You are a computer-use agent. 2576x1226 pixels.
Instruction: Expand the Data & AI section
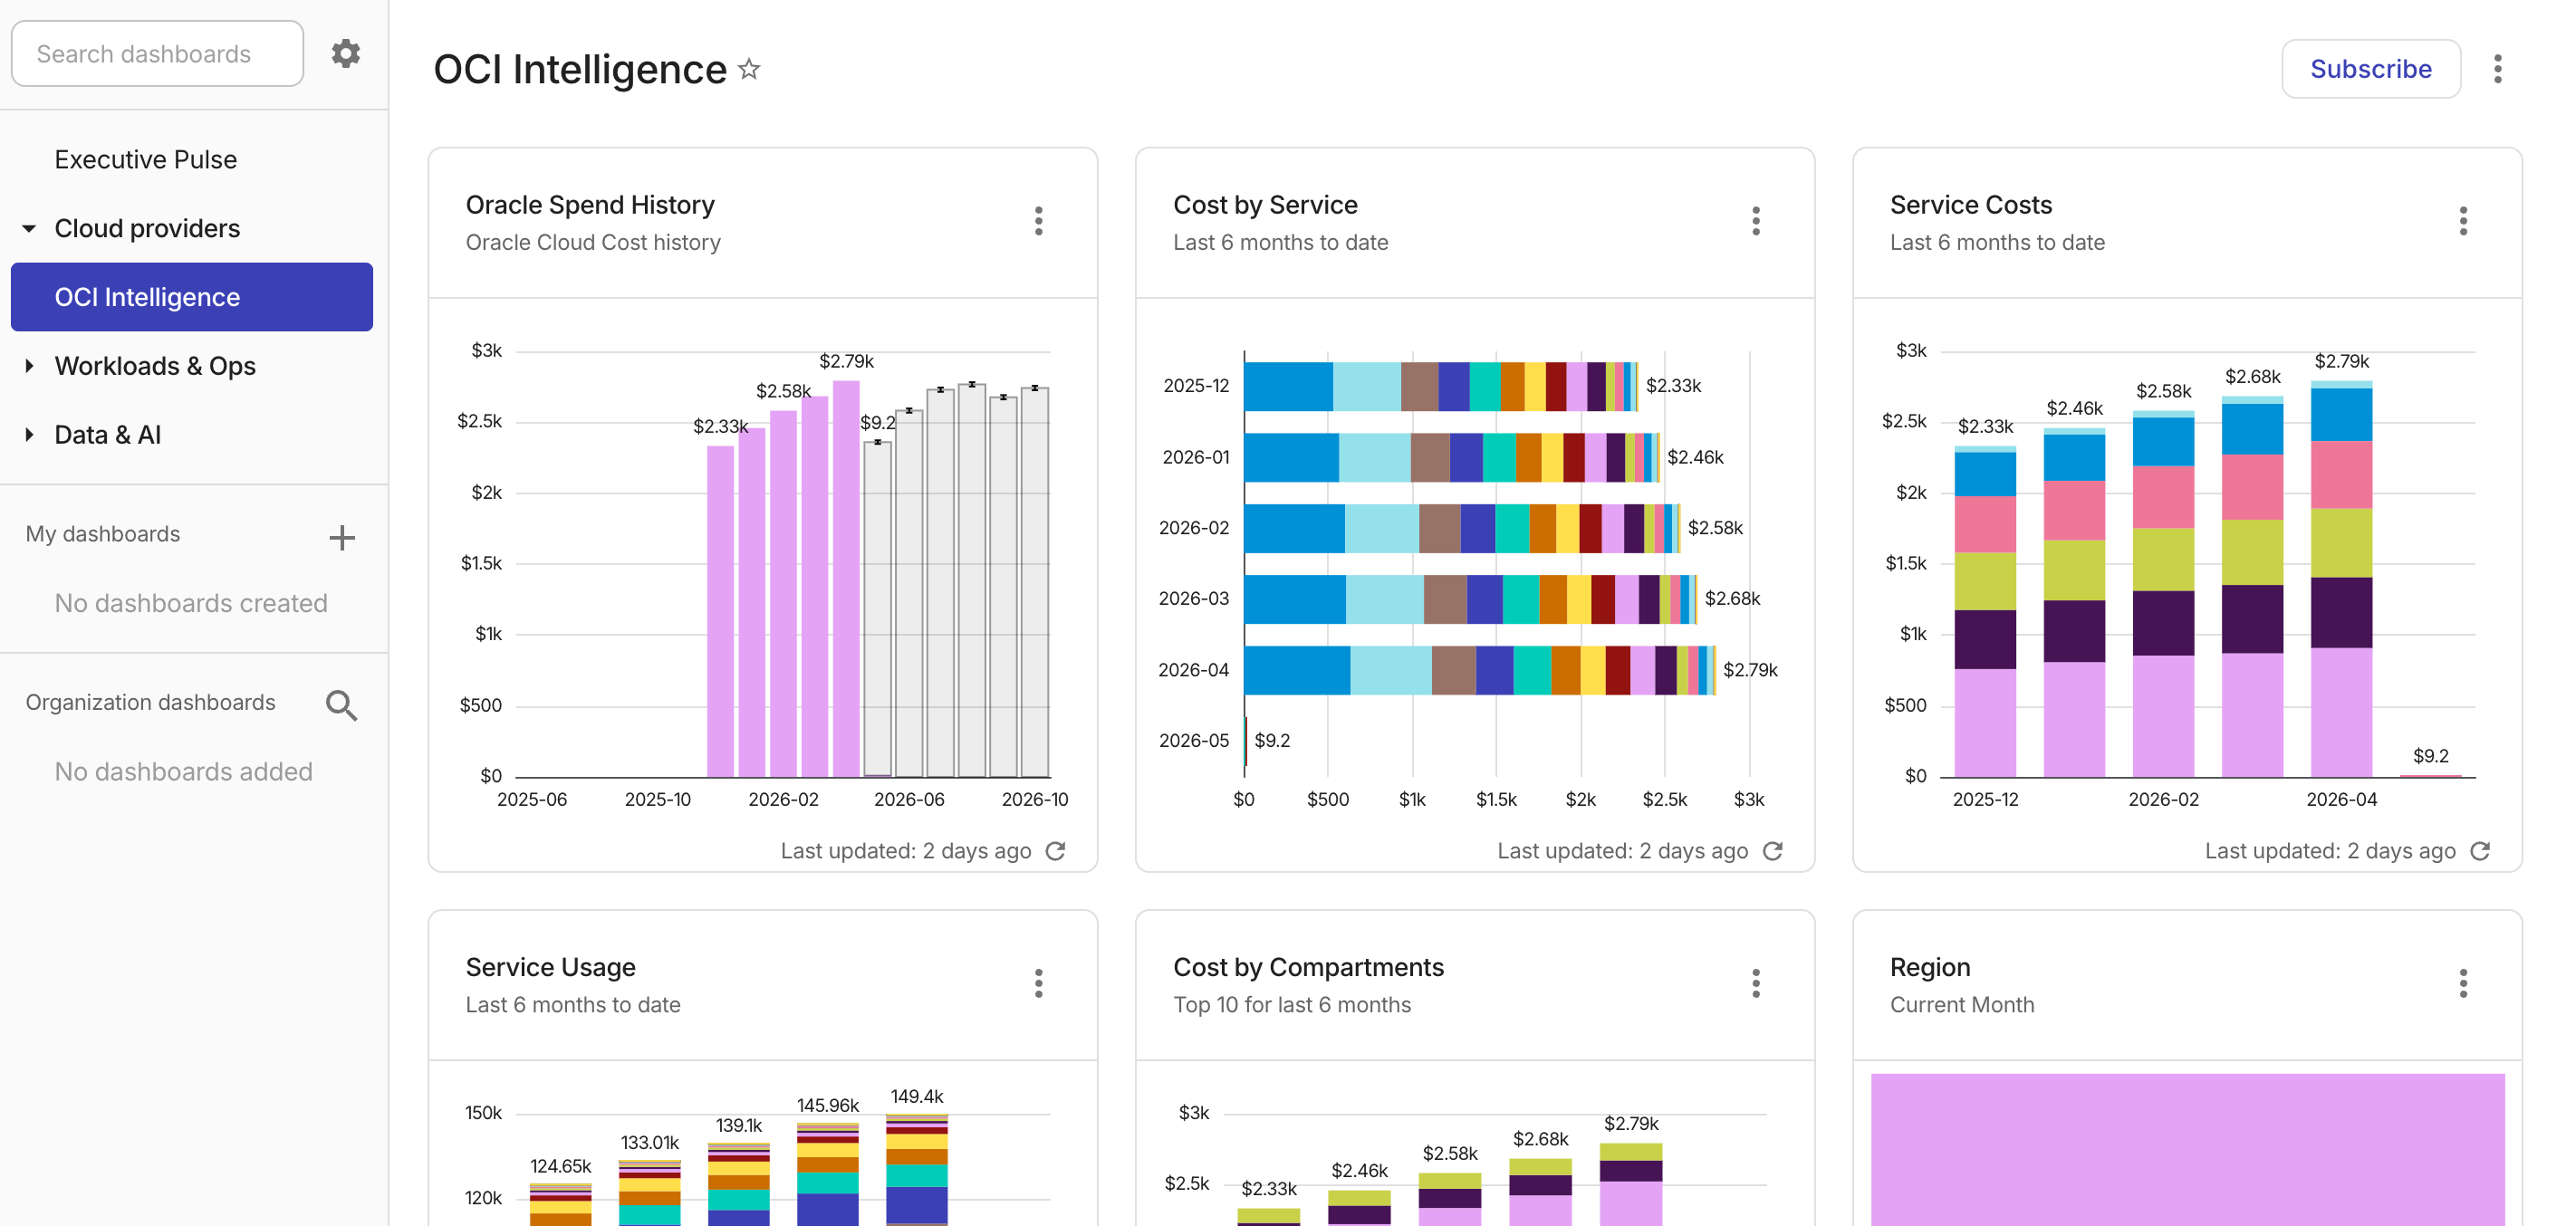tap(30, 435)
